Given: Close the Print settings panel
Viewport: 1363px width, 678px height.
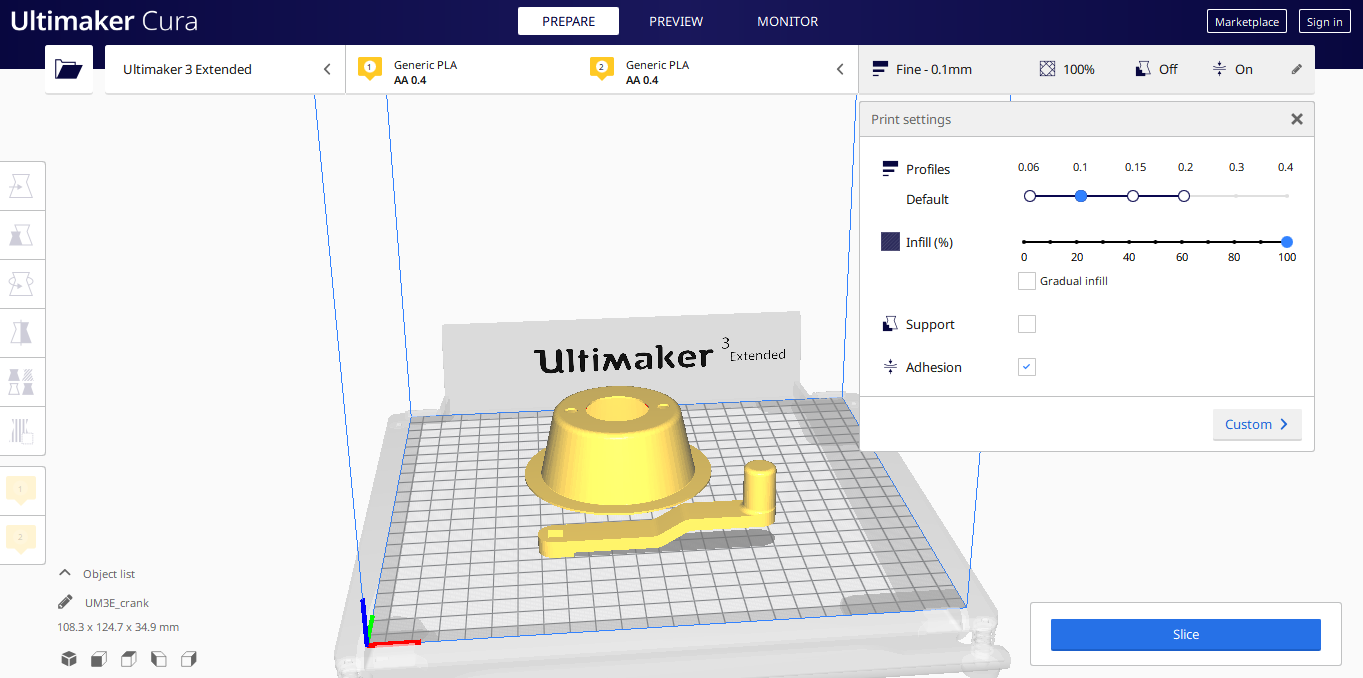Looking at the screenshot, I should pyautogui.click(x=1297, y=119).
